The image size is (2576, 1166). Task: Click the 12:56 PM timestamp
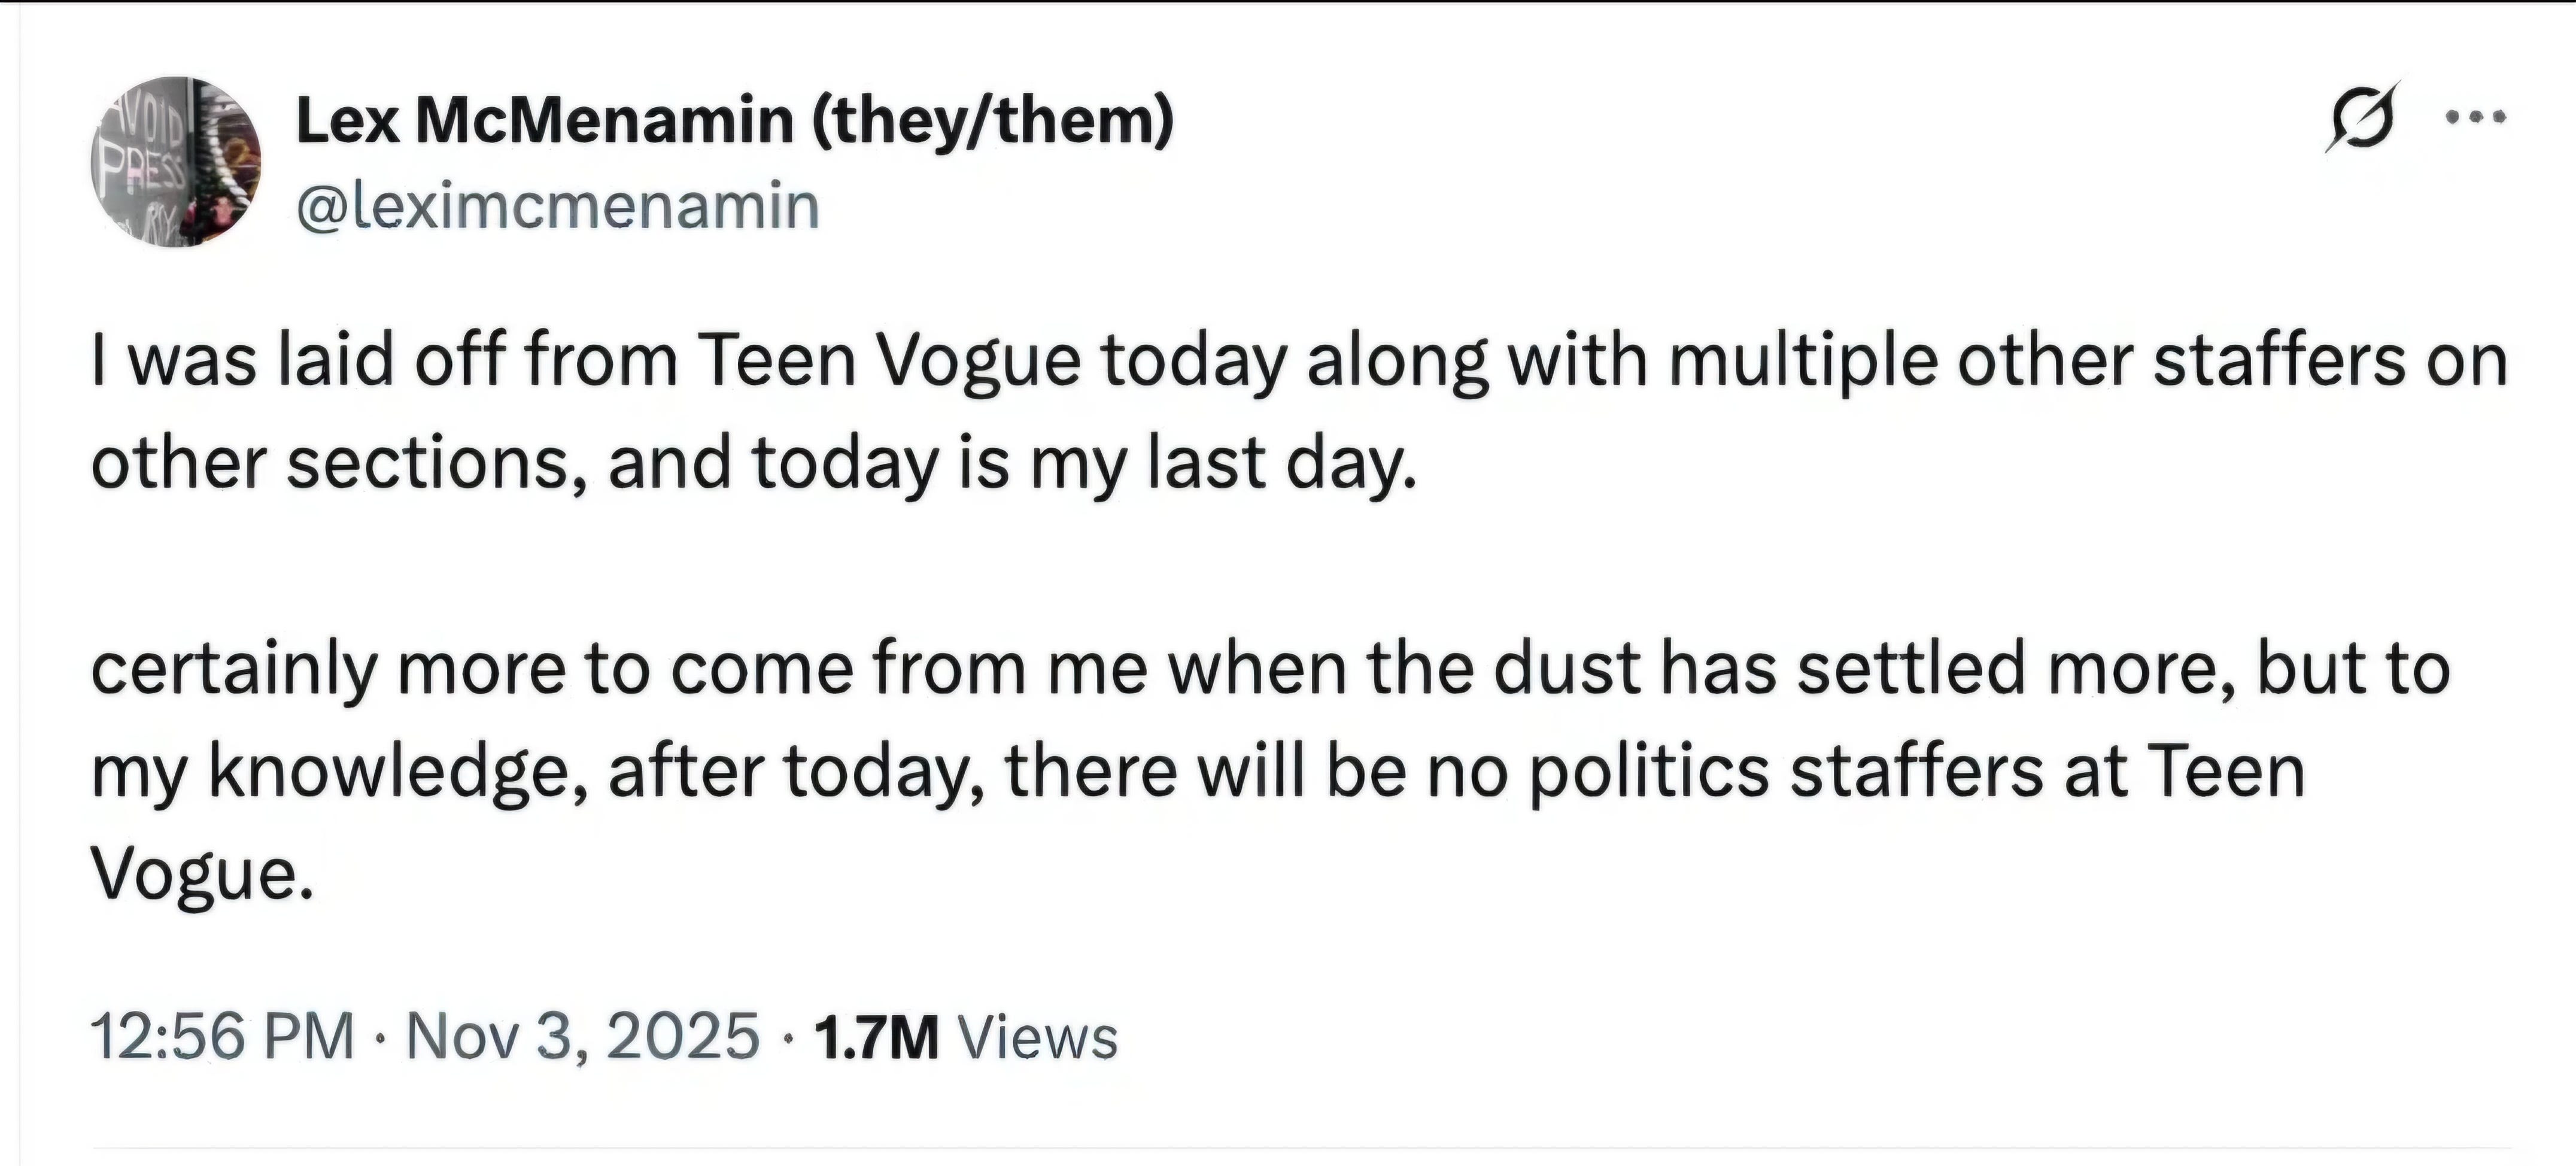coord(223,1035)
